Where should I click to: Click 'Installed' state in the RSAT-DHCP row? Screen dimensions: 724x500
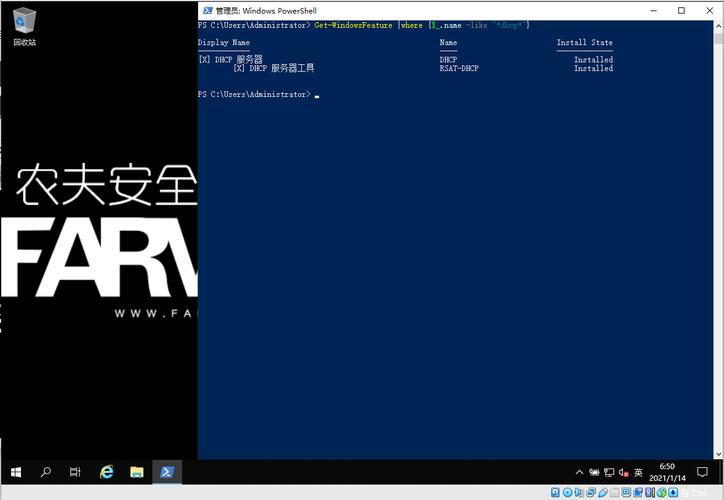coord(593,68)
